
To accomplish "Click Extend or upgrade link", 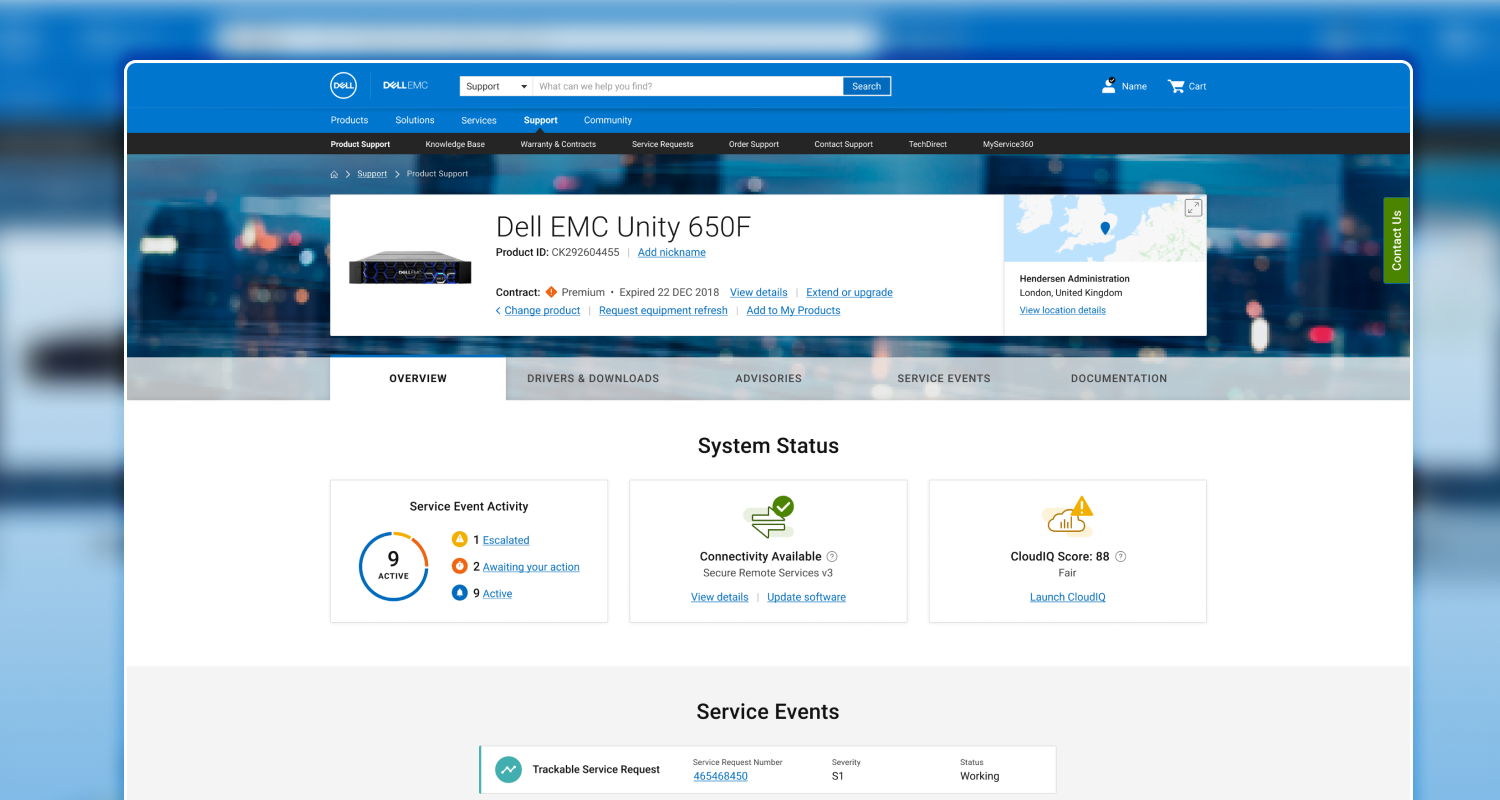I will tap(850, 292).
